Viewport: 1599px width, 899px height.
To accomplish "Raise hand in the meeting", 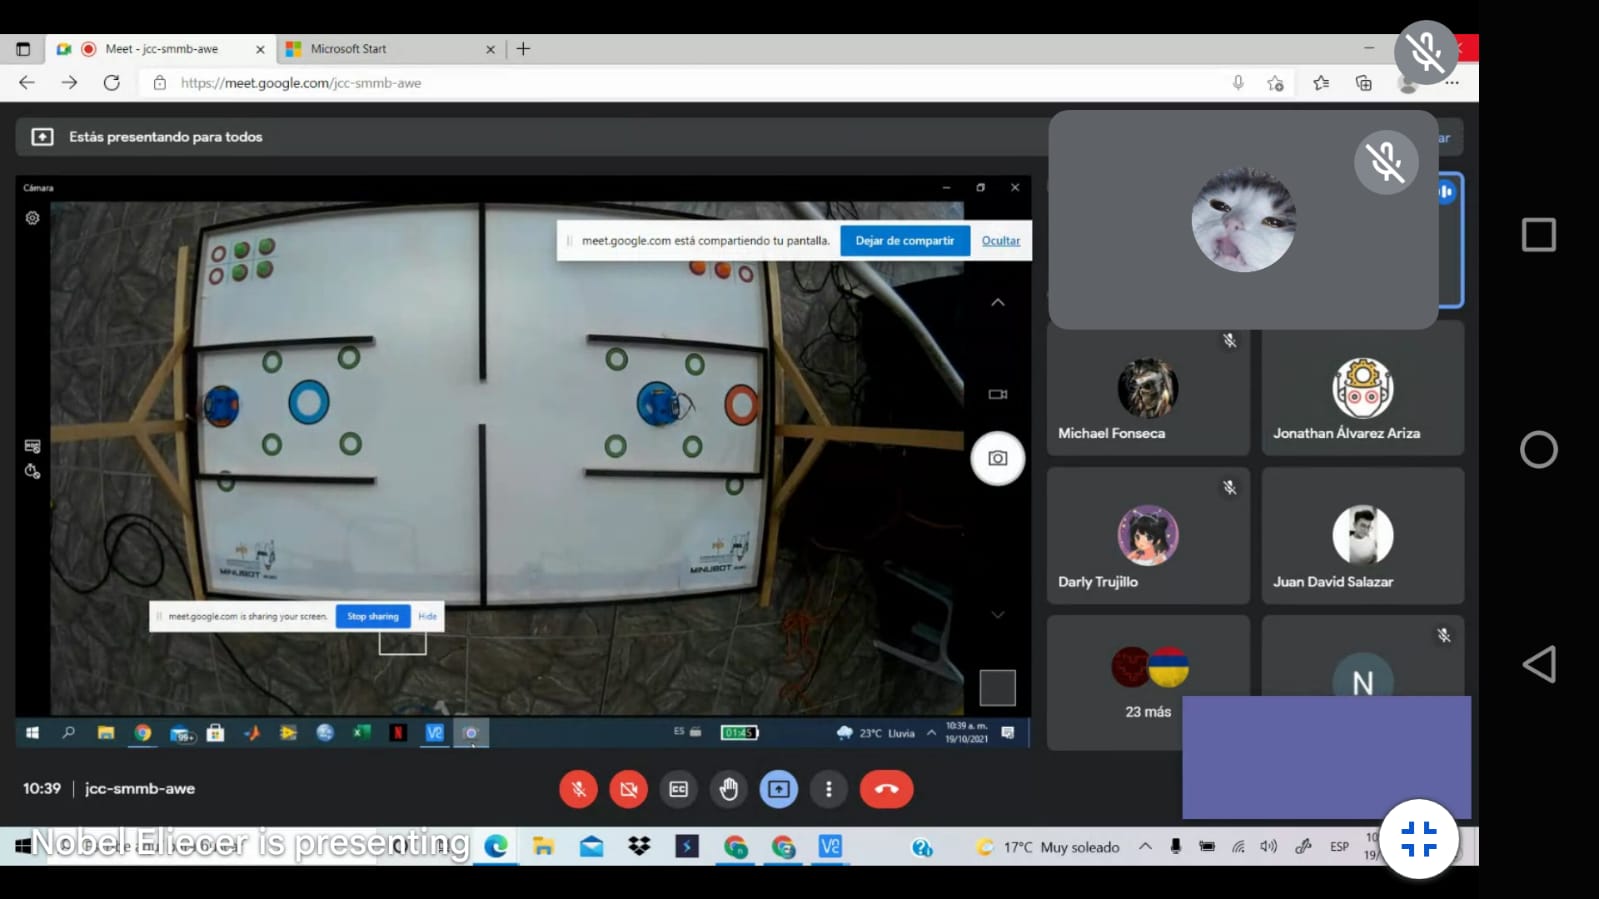I will 729,789.
